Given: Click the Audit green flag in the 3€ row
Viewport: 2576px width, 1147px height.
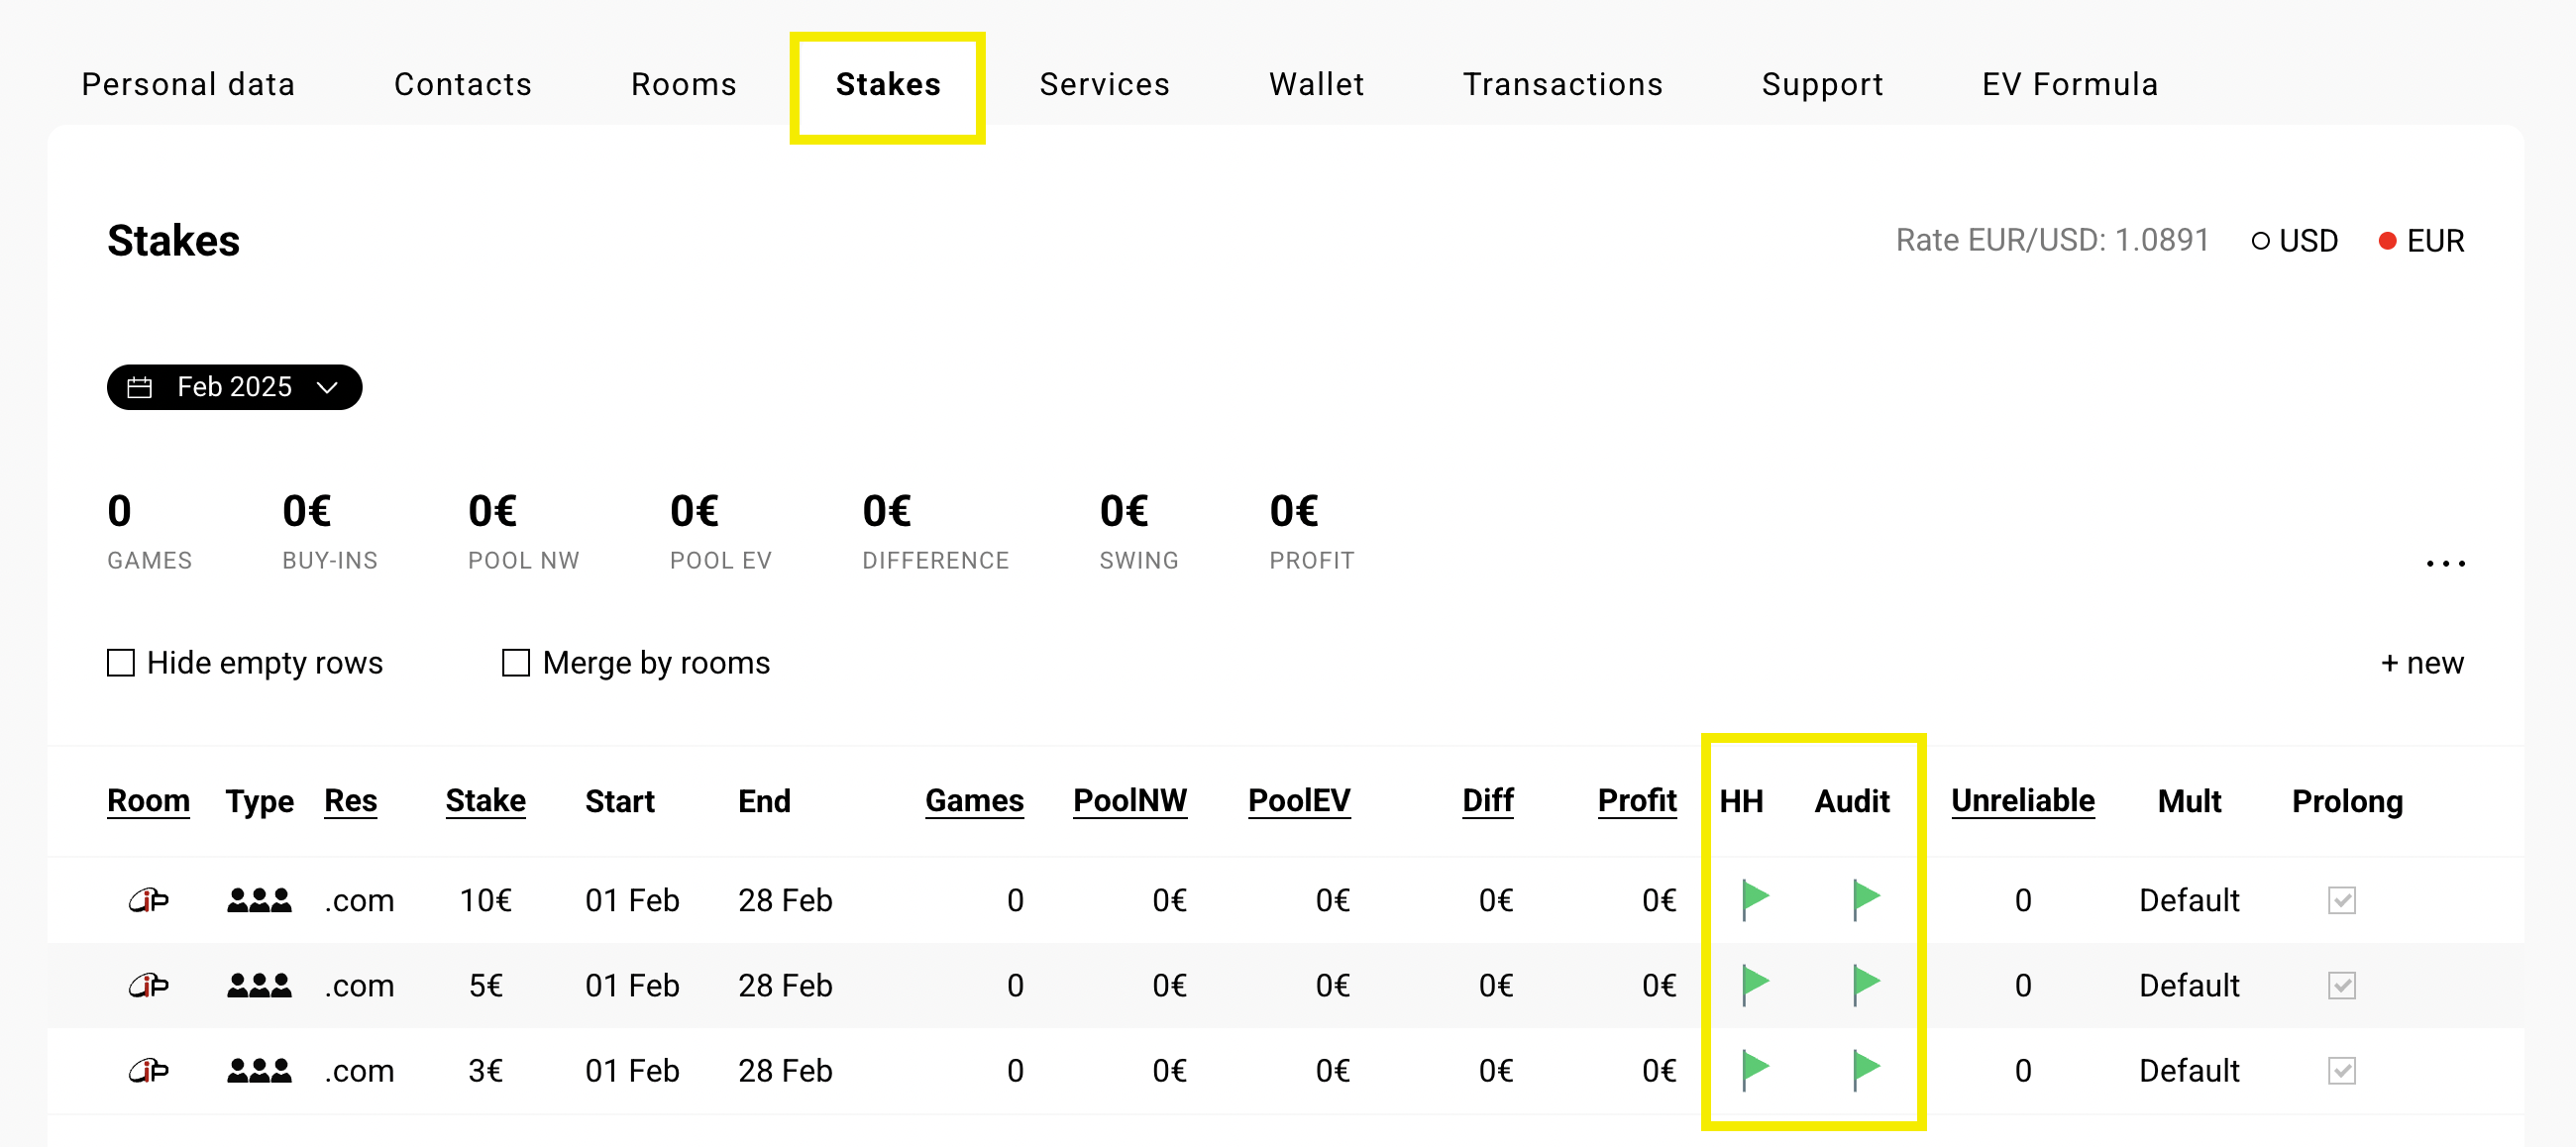Looking at the screenshot, I should [1866, 1069].
